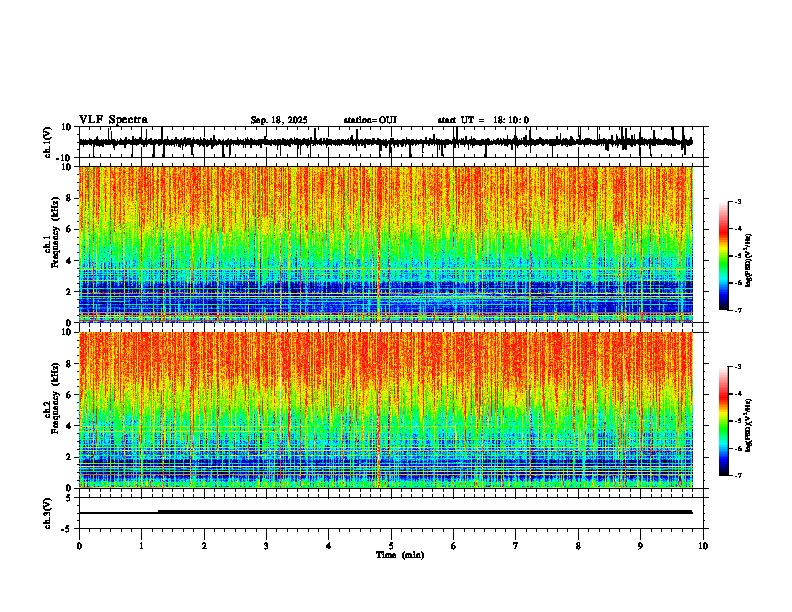Select the date "Sep. 18, 2025"
This screenshot has width=792, height=612.
click(279, 120)
